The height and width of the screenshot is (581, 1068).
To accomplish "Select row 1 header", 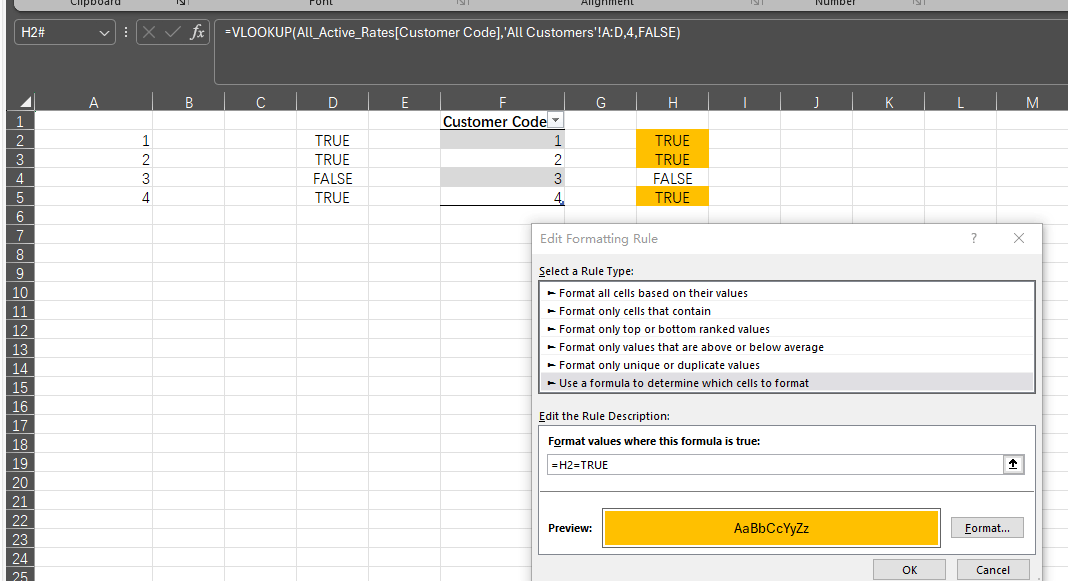I will click(20, 121).
